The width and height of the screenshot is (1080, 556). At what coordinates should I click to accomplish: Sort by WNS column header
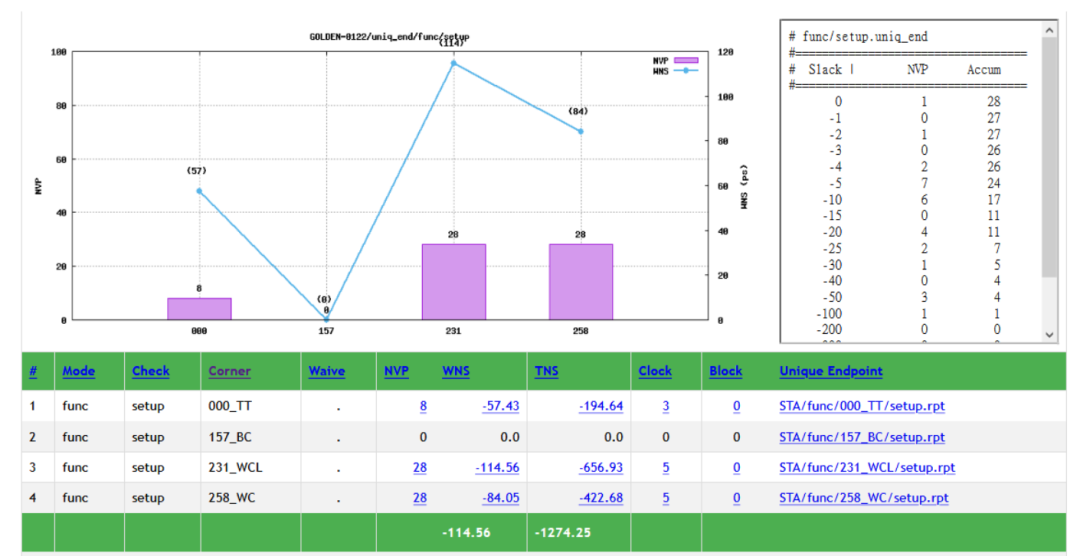tap(455, 371)
